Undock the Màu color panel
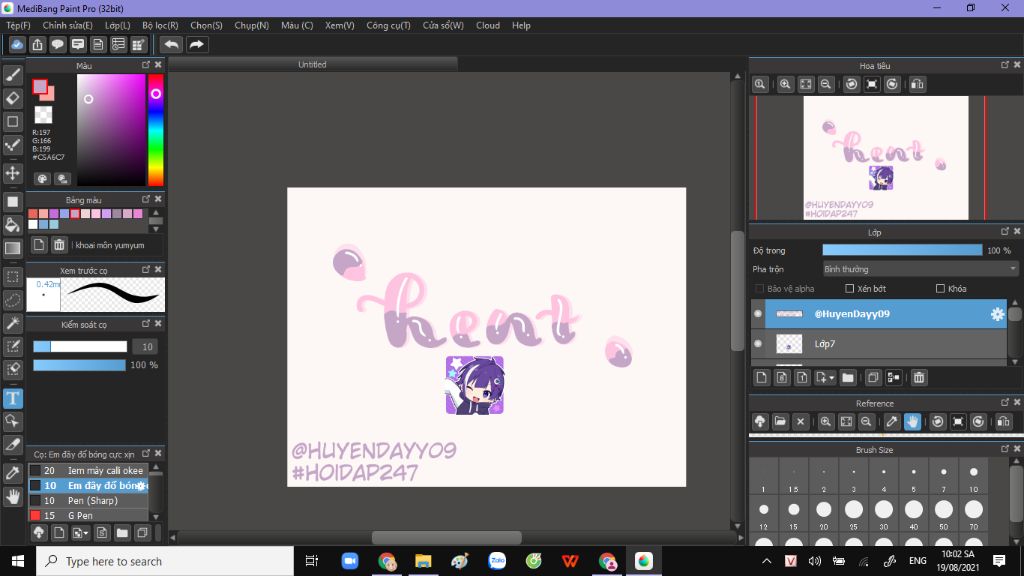 (146, 65)
